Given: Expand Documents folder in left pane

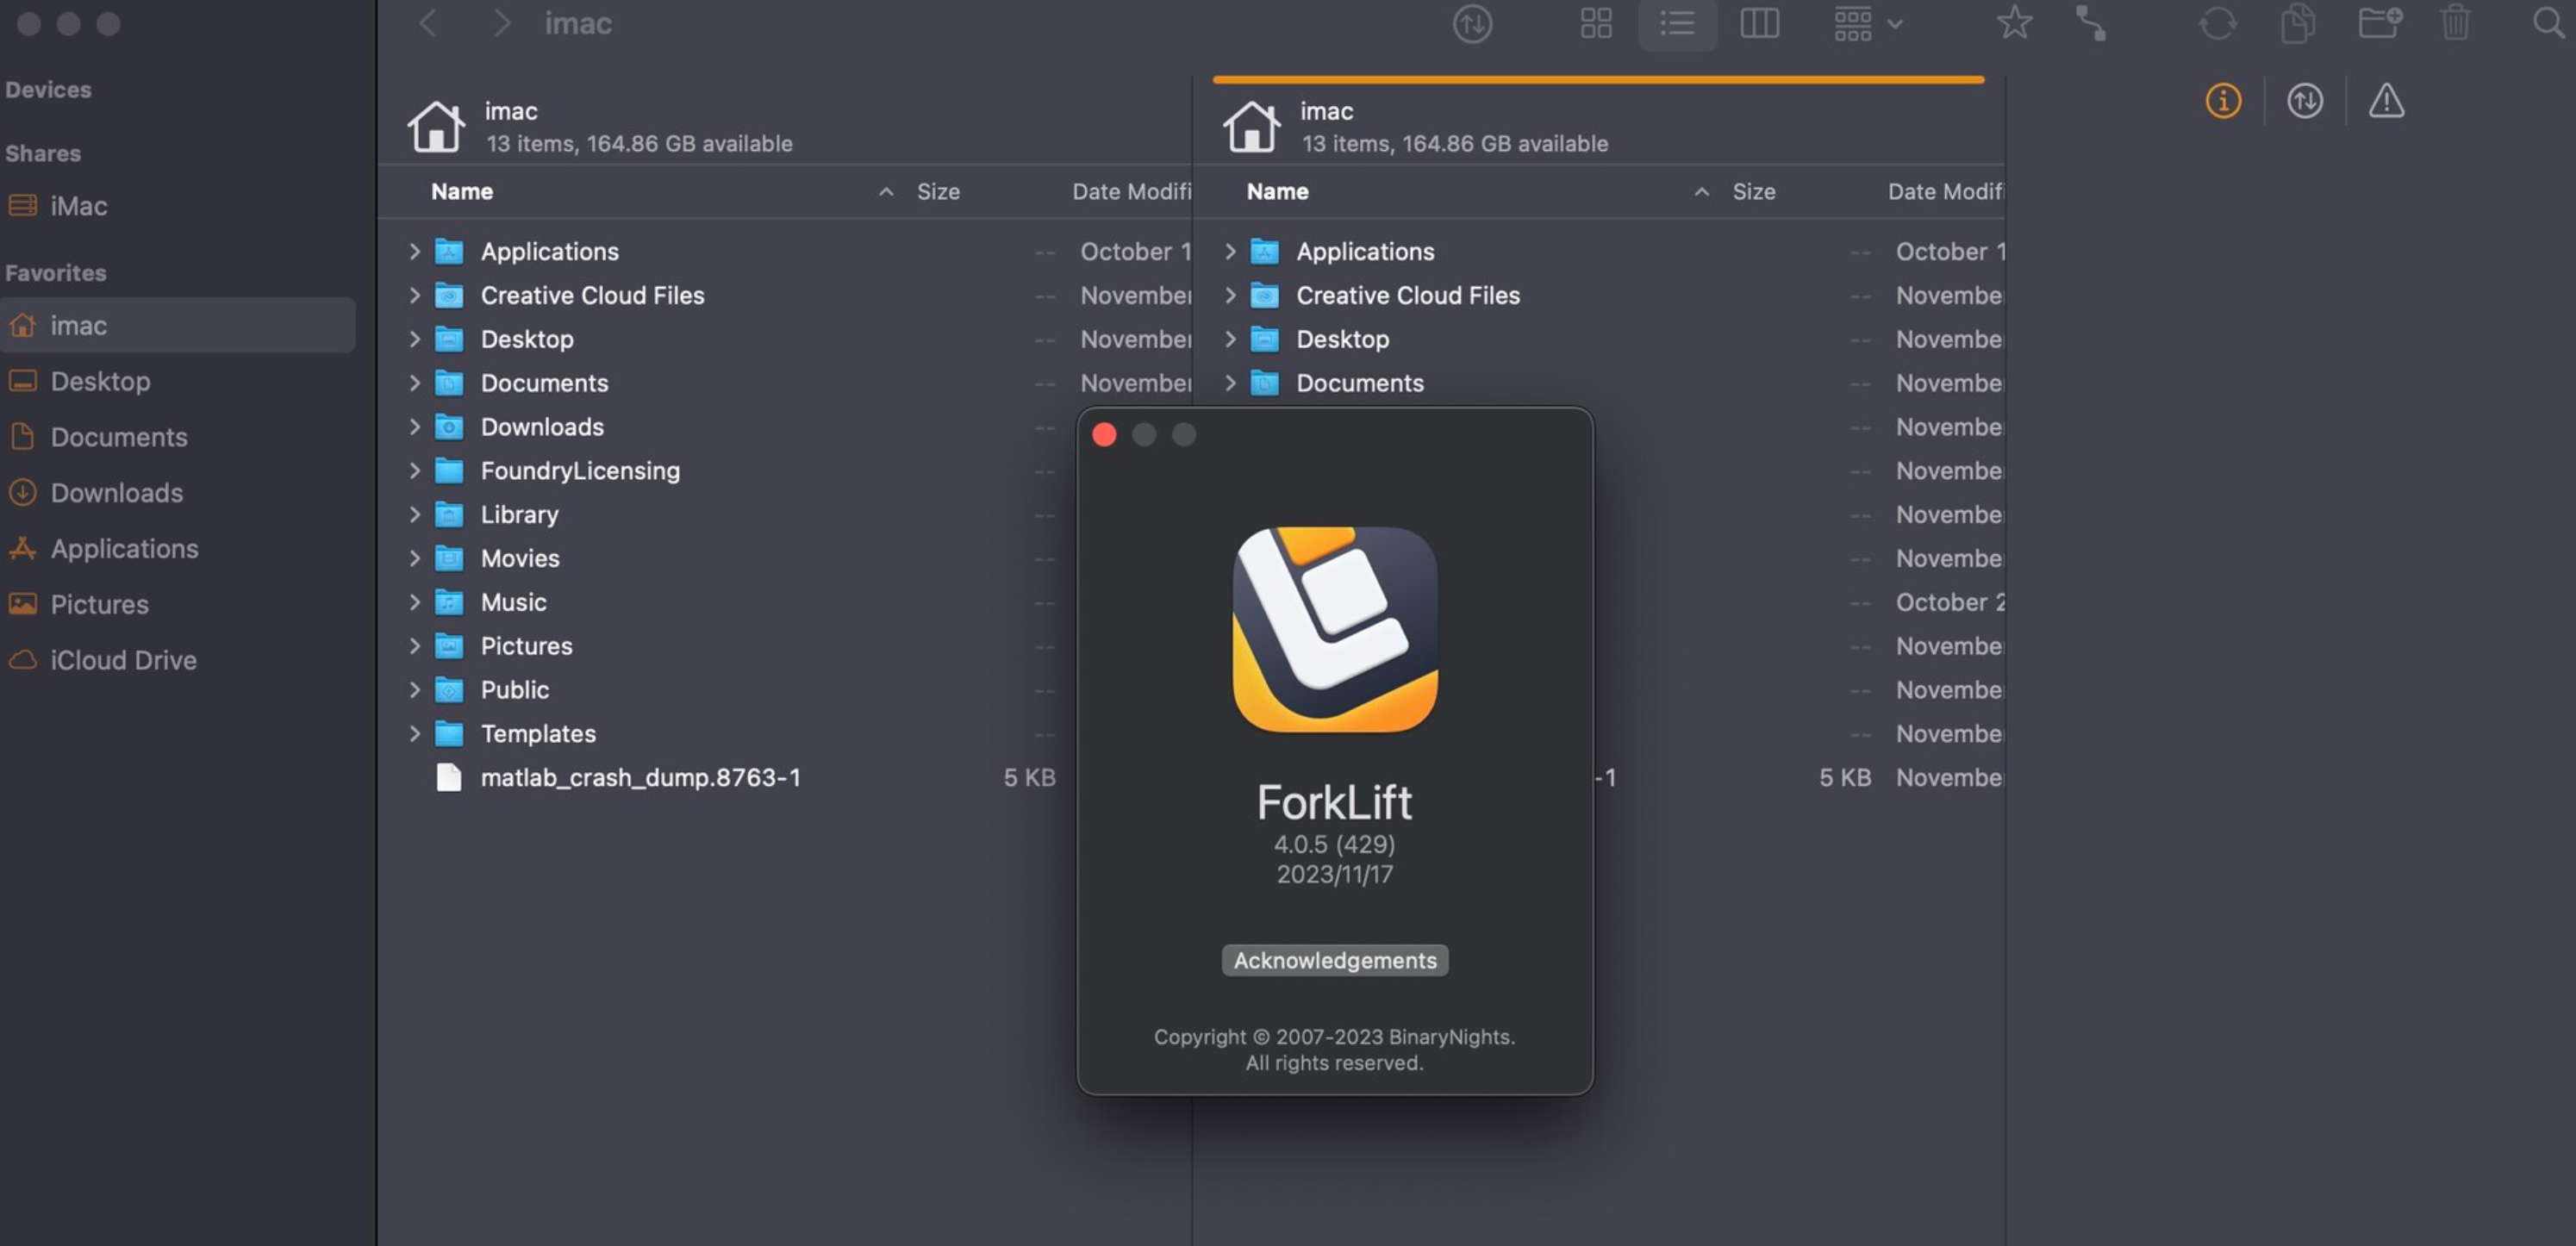Looking at the screenshot, I should click(x=414, y=383).
